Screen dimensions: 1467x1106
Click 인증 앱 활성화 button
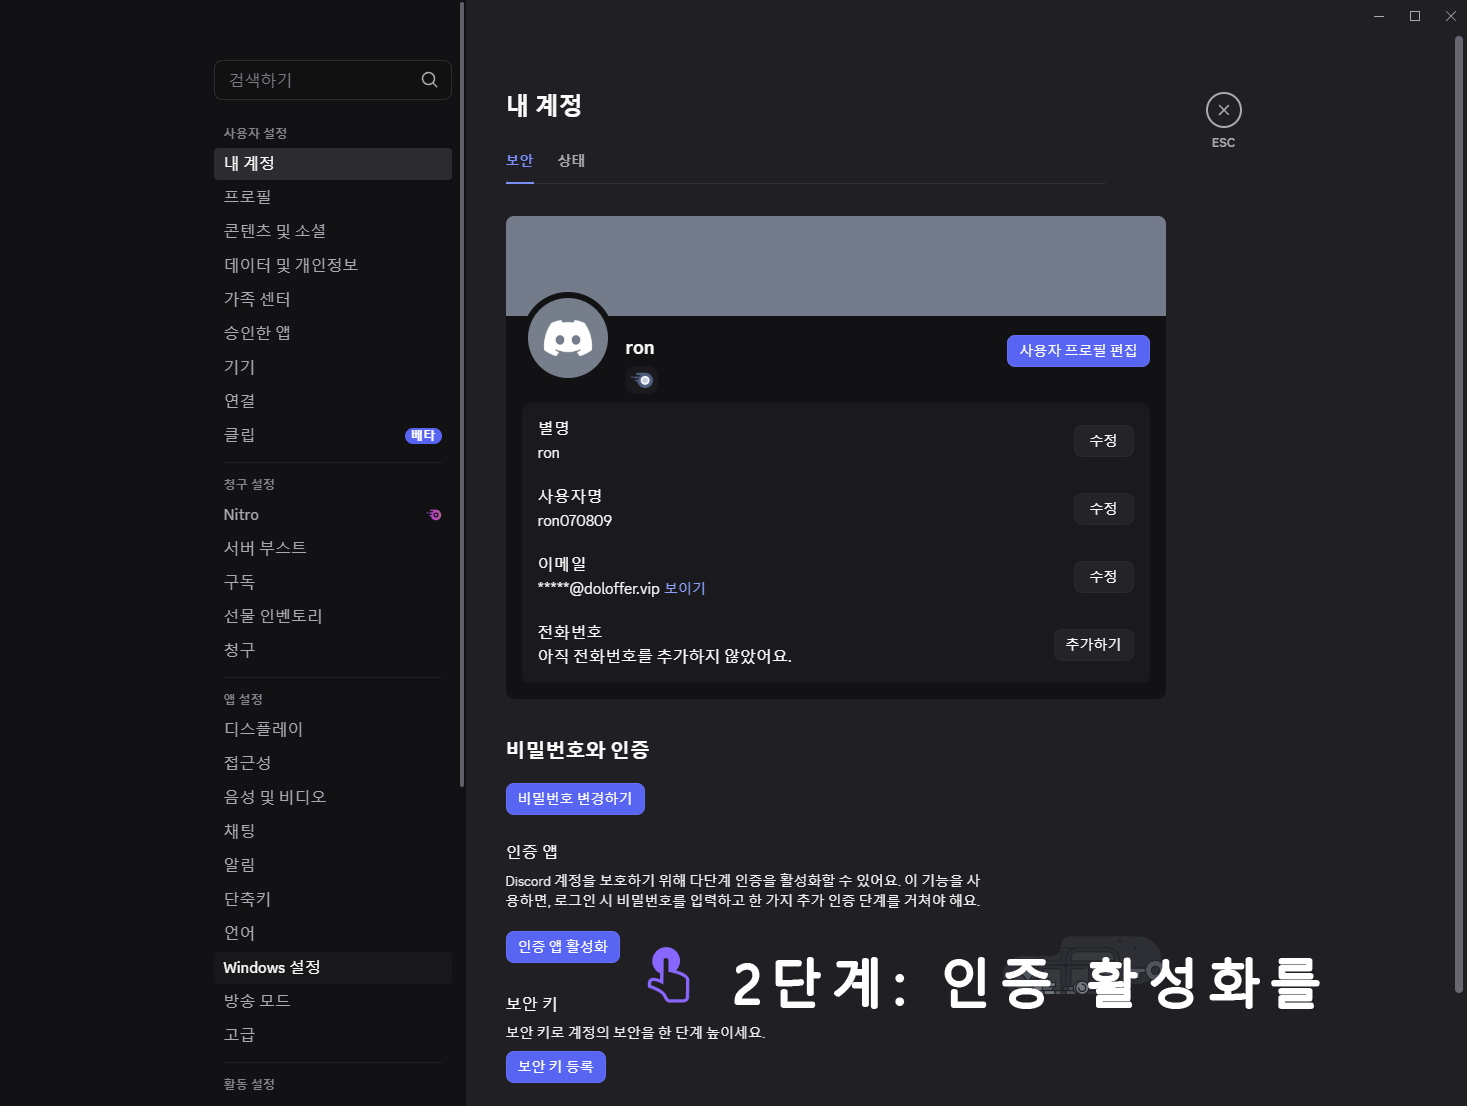point(563,947)
